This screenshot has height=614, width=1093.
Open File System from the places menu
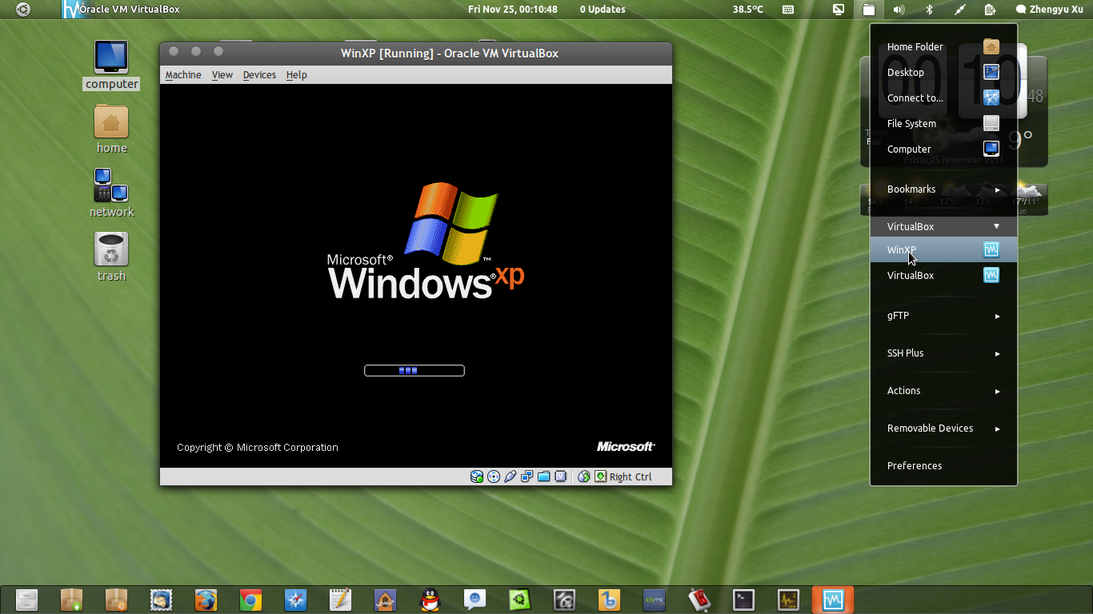(943, 123)
